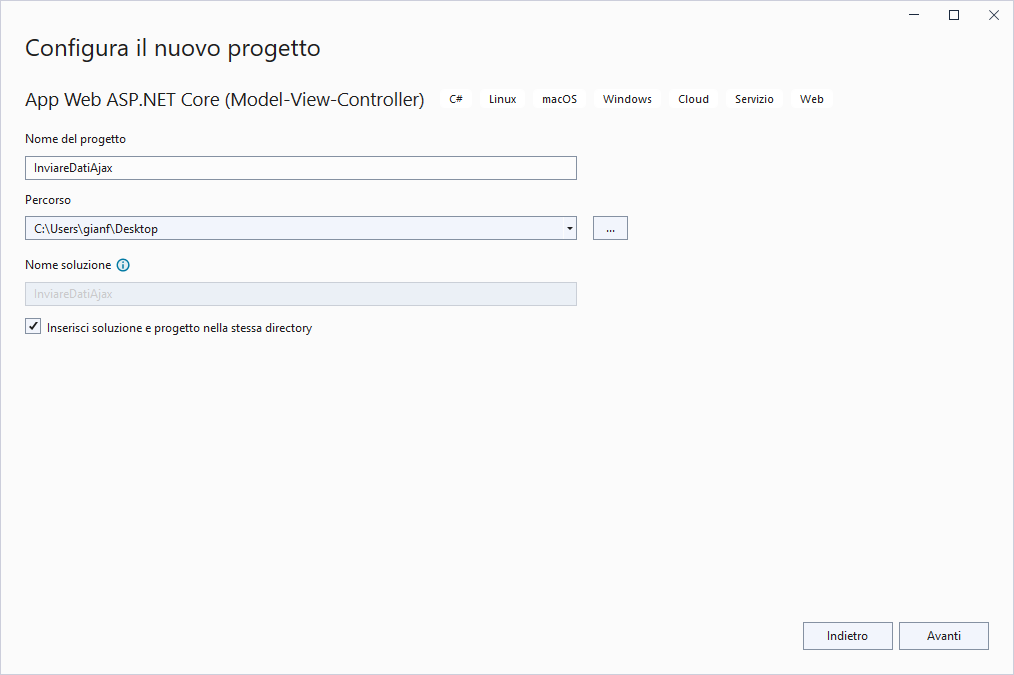The height and width of the screenshot is (675, 1014).
Task: Click the disabled Nome soluzione field
Action: click(x=301, y=294)
